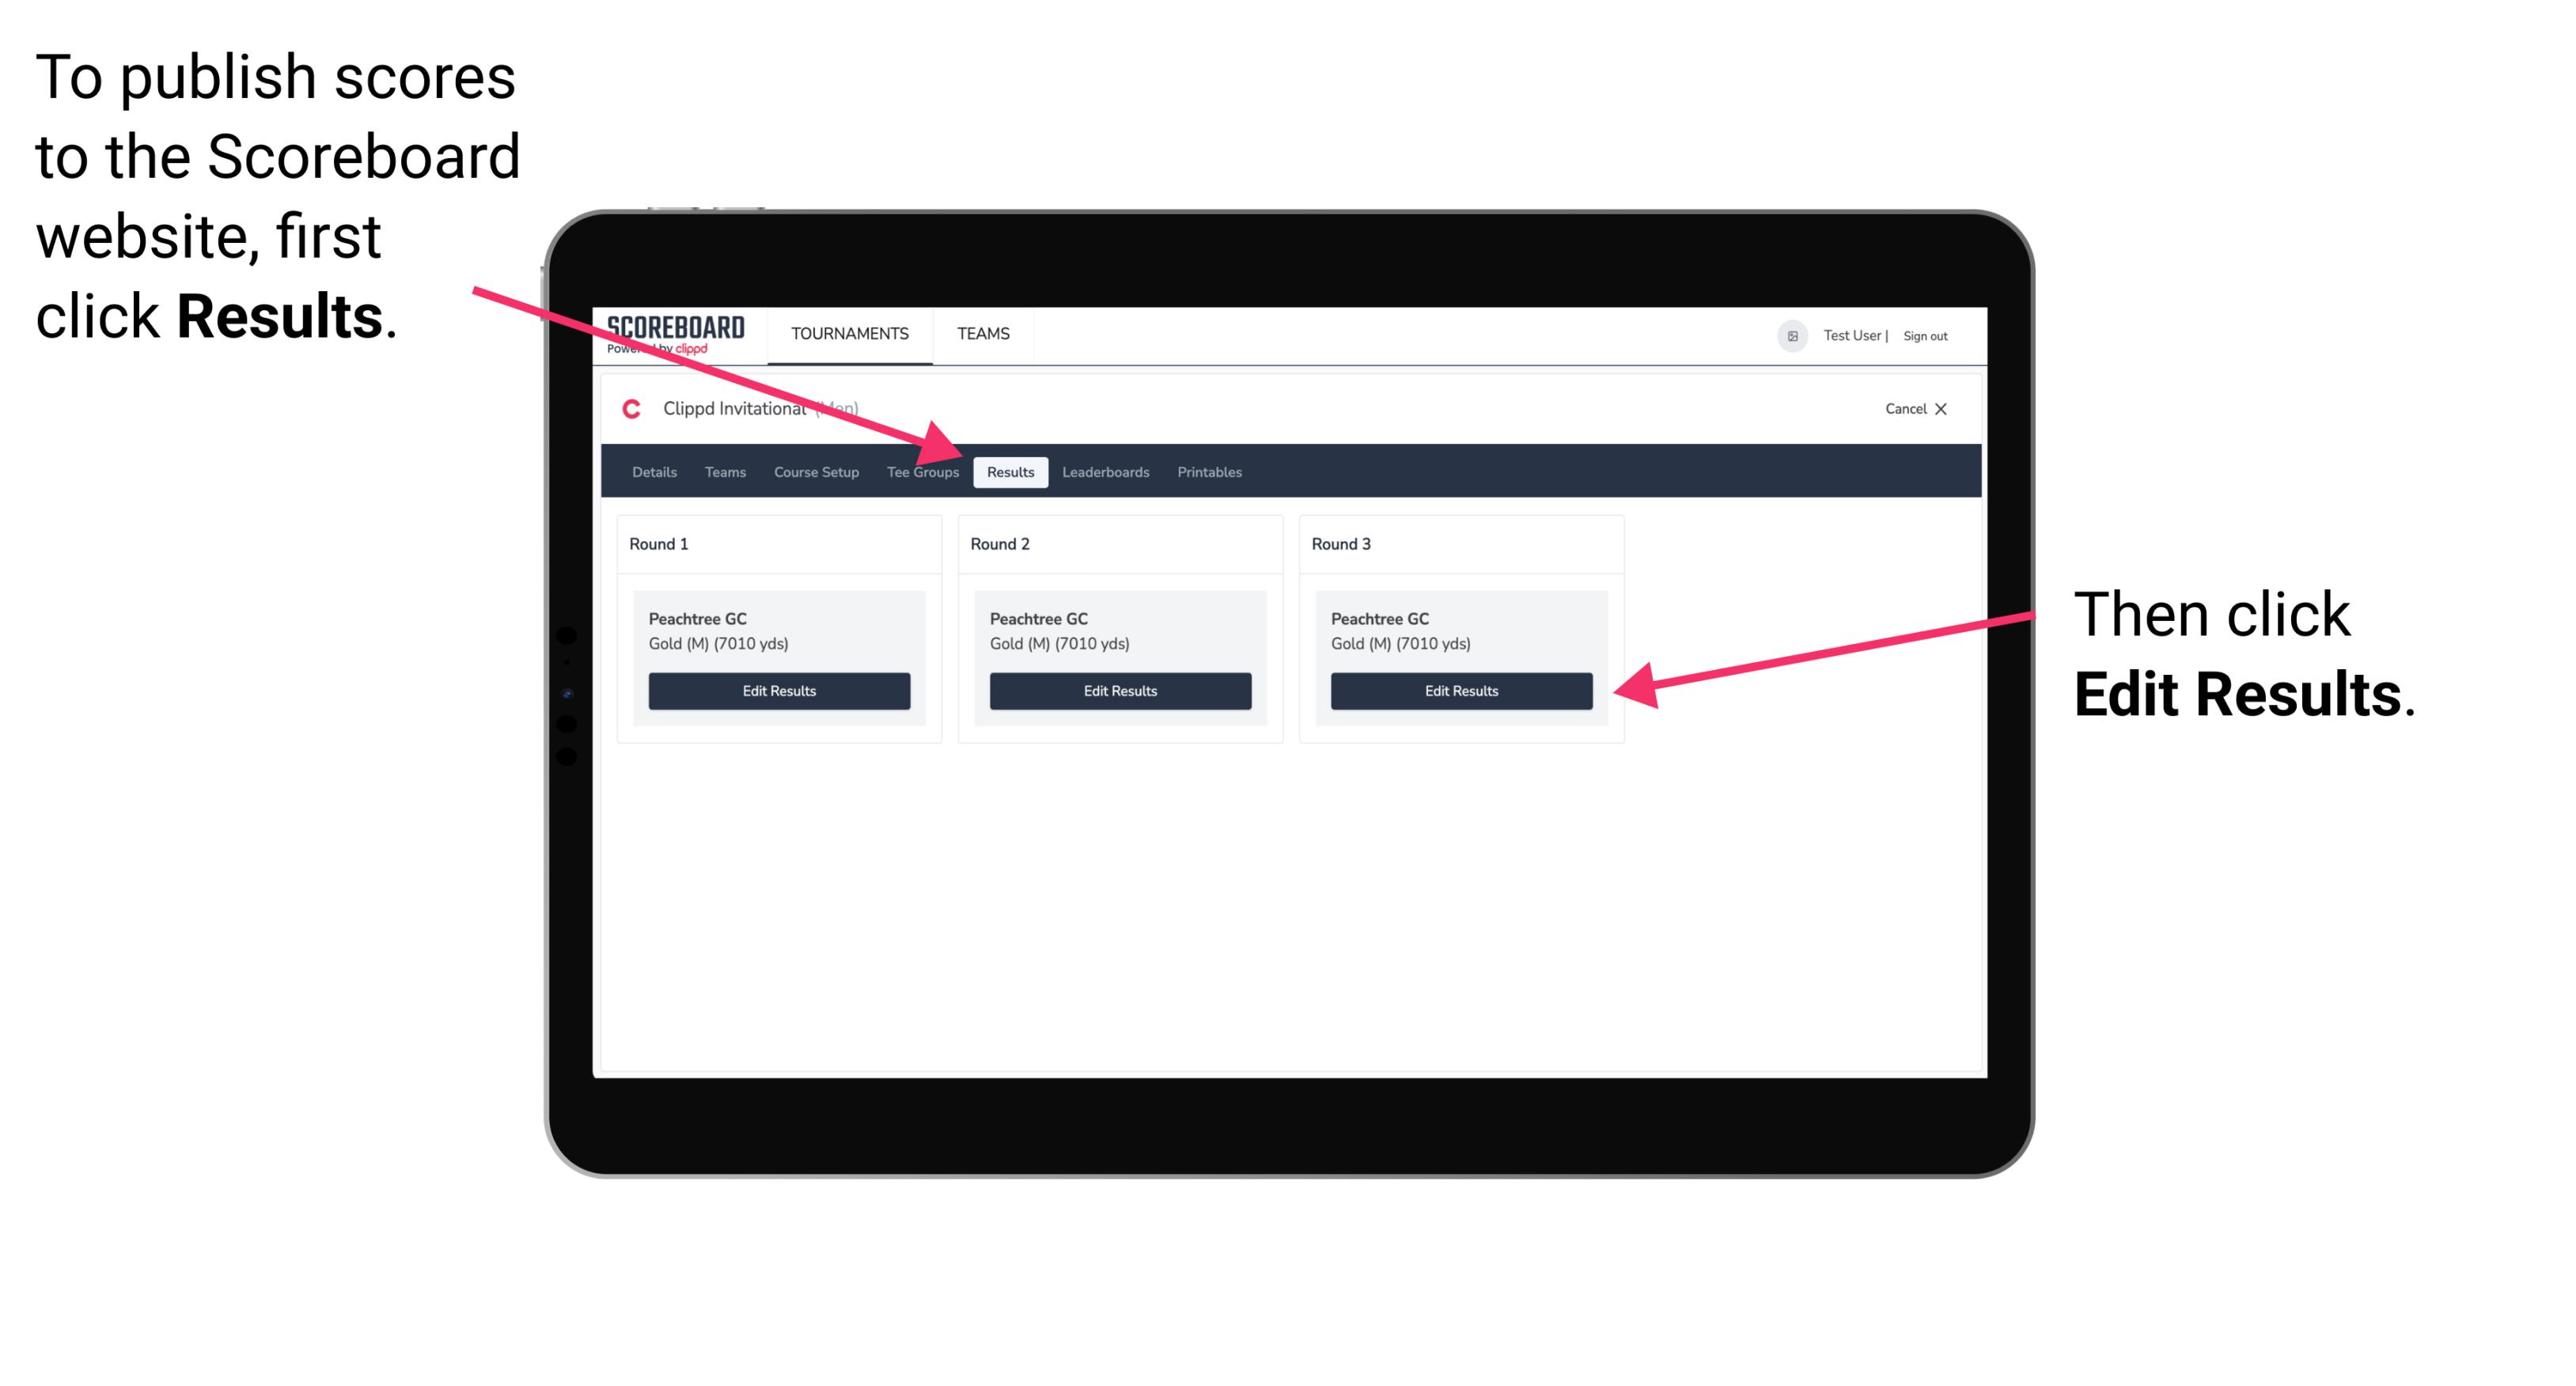
Task: Select the Leaderboards tab
Action: coord(1106,471)
